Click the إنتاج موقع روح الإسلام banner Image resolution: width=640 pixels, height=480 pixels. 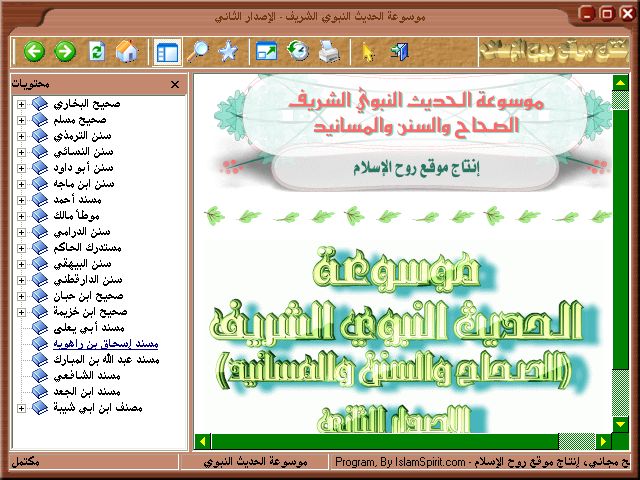pos(416,167)
